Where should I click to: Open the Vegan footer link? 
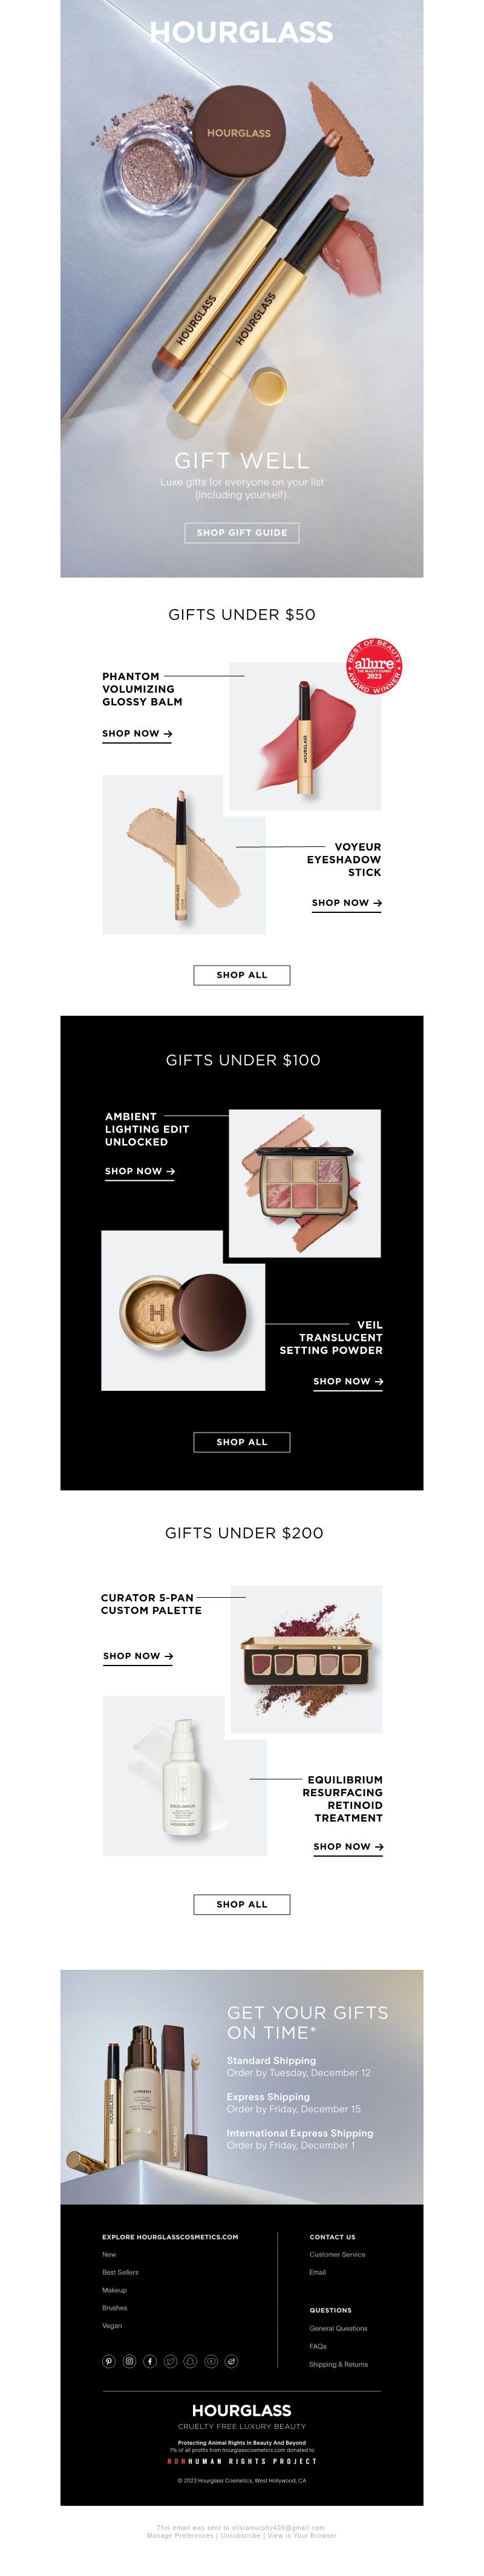[112, 2325]
